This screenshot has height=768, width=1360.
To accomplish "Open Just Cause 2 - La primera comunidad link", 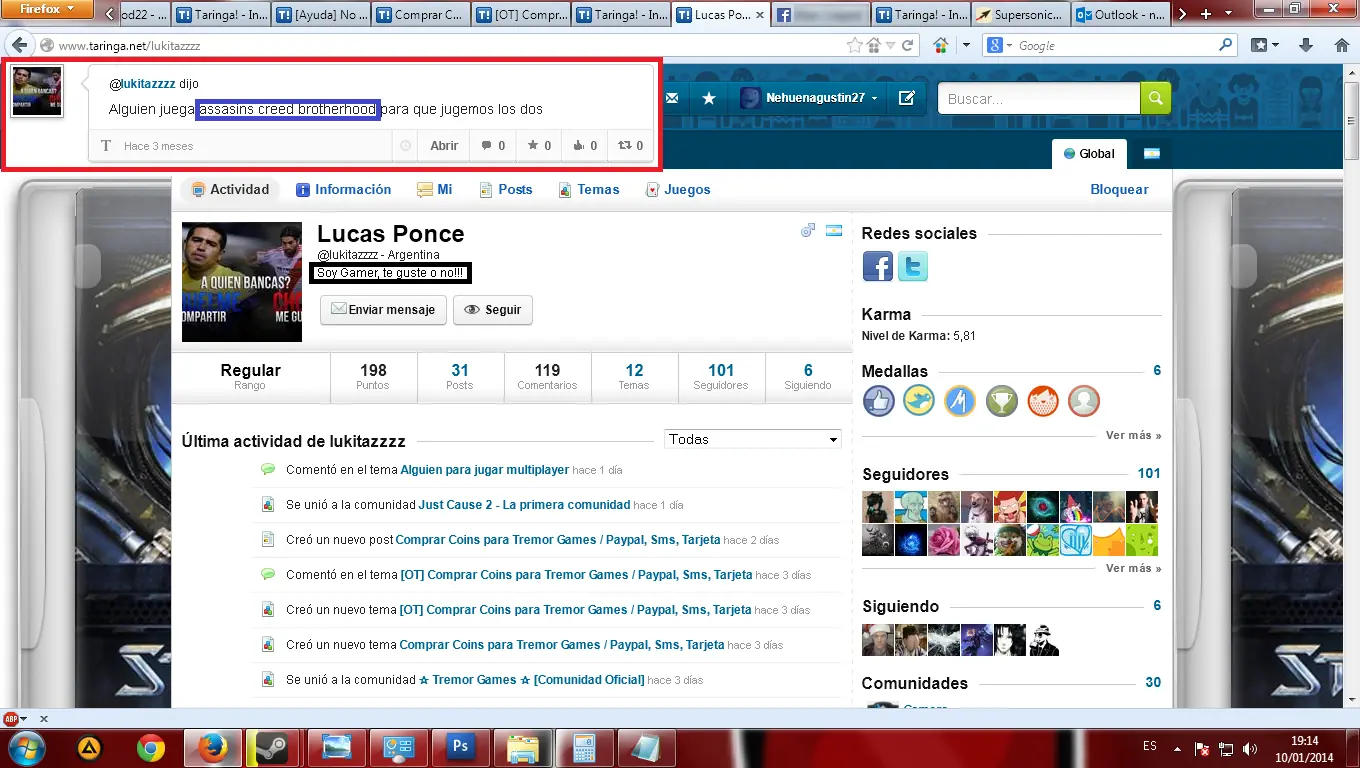I will 524,505.
